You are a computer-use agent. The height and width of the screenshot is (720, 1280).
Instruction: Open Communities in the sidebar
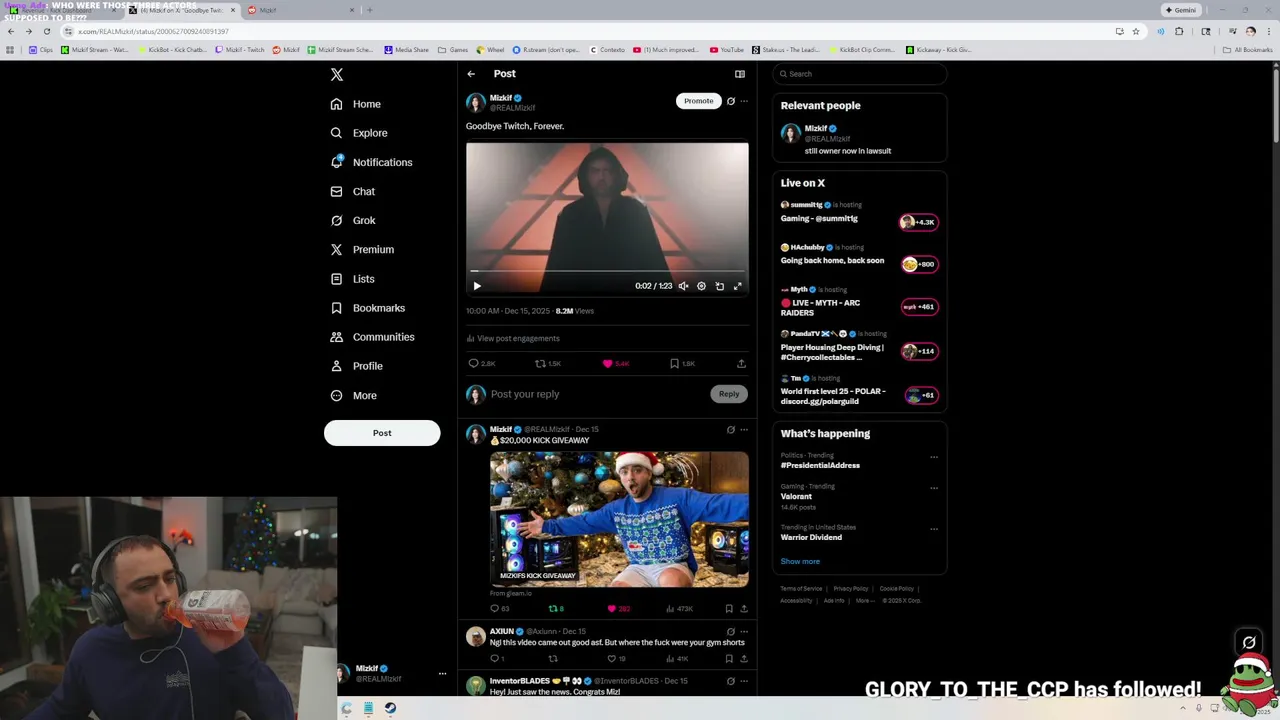coord(372,337)
